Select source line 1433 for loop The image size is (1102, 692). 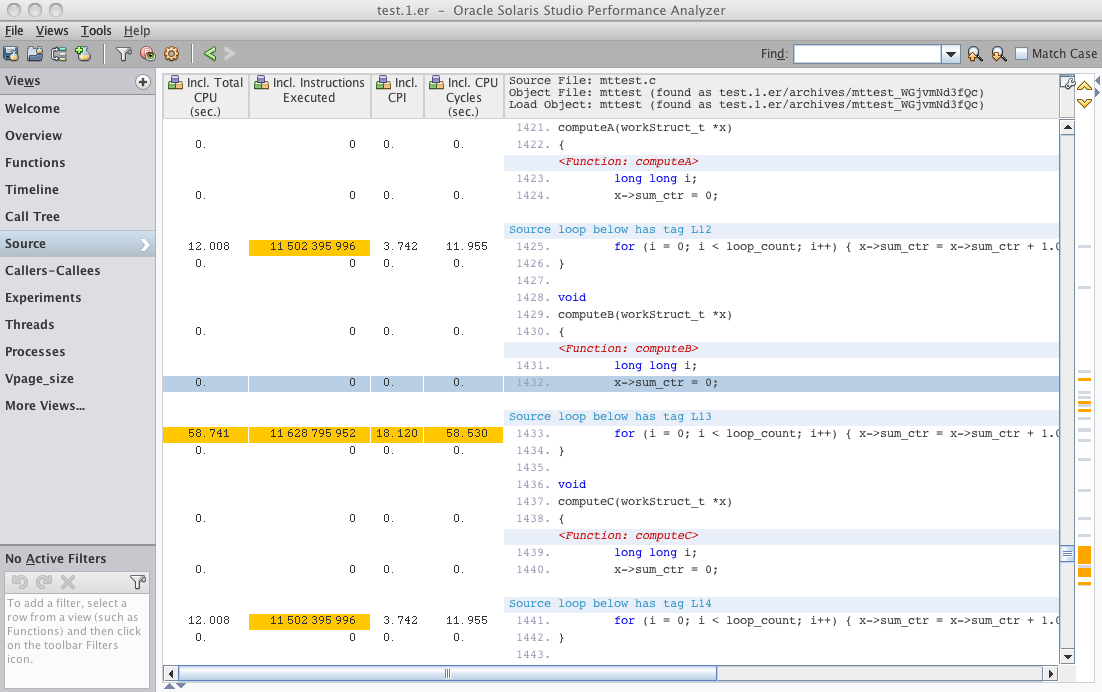(x=782, y=433)
